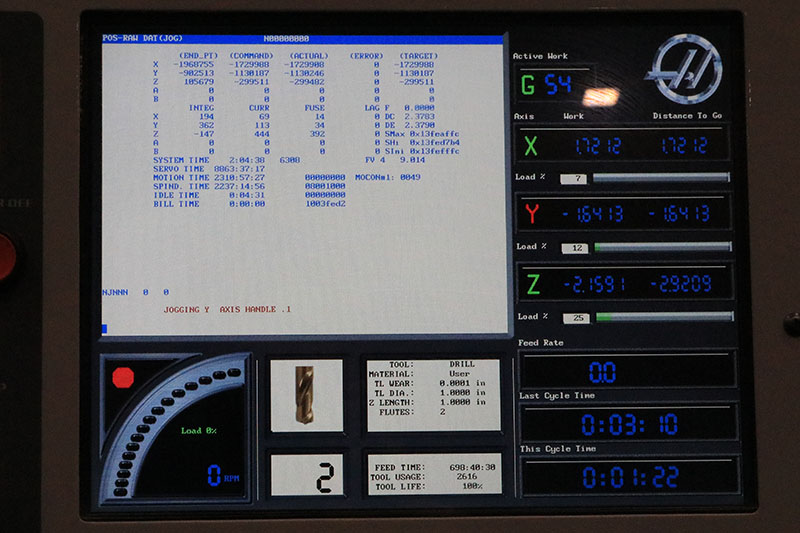Image resolution: width=800 pixels, height=533 pixels.
Task: Click the MOTION TIME row
Action: (x=209, y=177)
